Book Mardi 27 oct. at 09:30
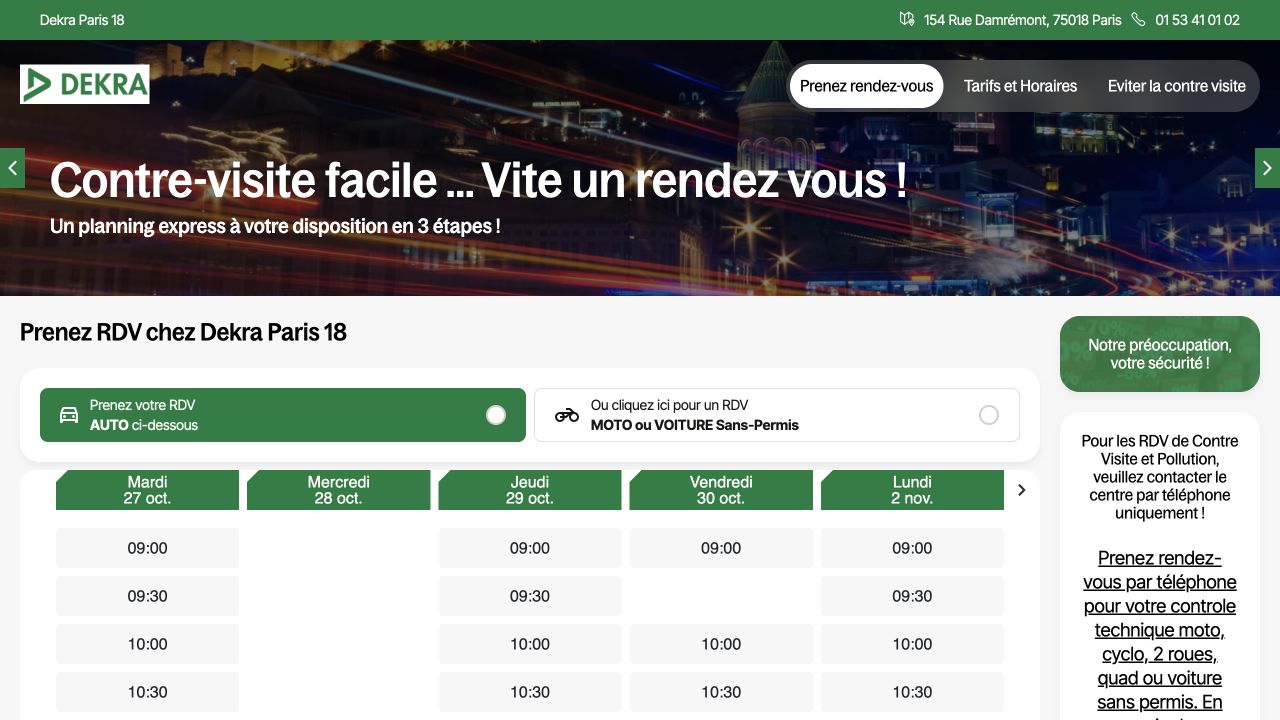 (147, 596)
